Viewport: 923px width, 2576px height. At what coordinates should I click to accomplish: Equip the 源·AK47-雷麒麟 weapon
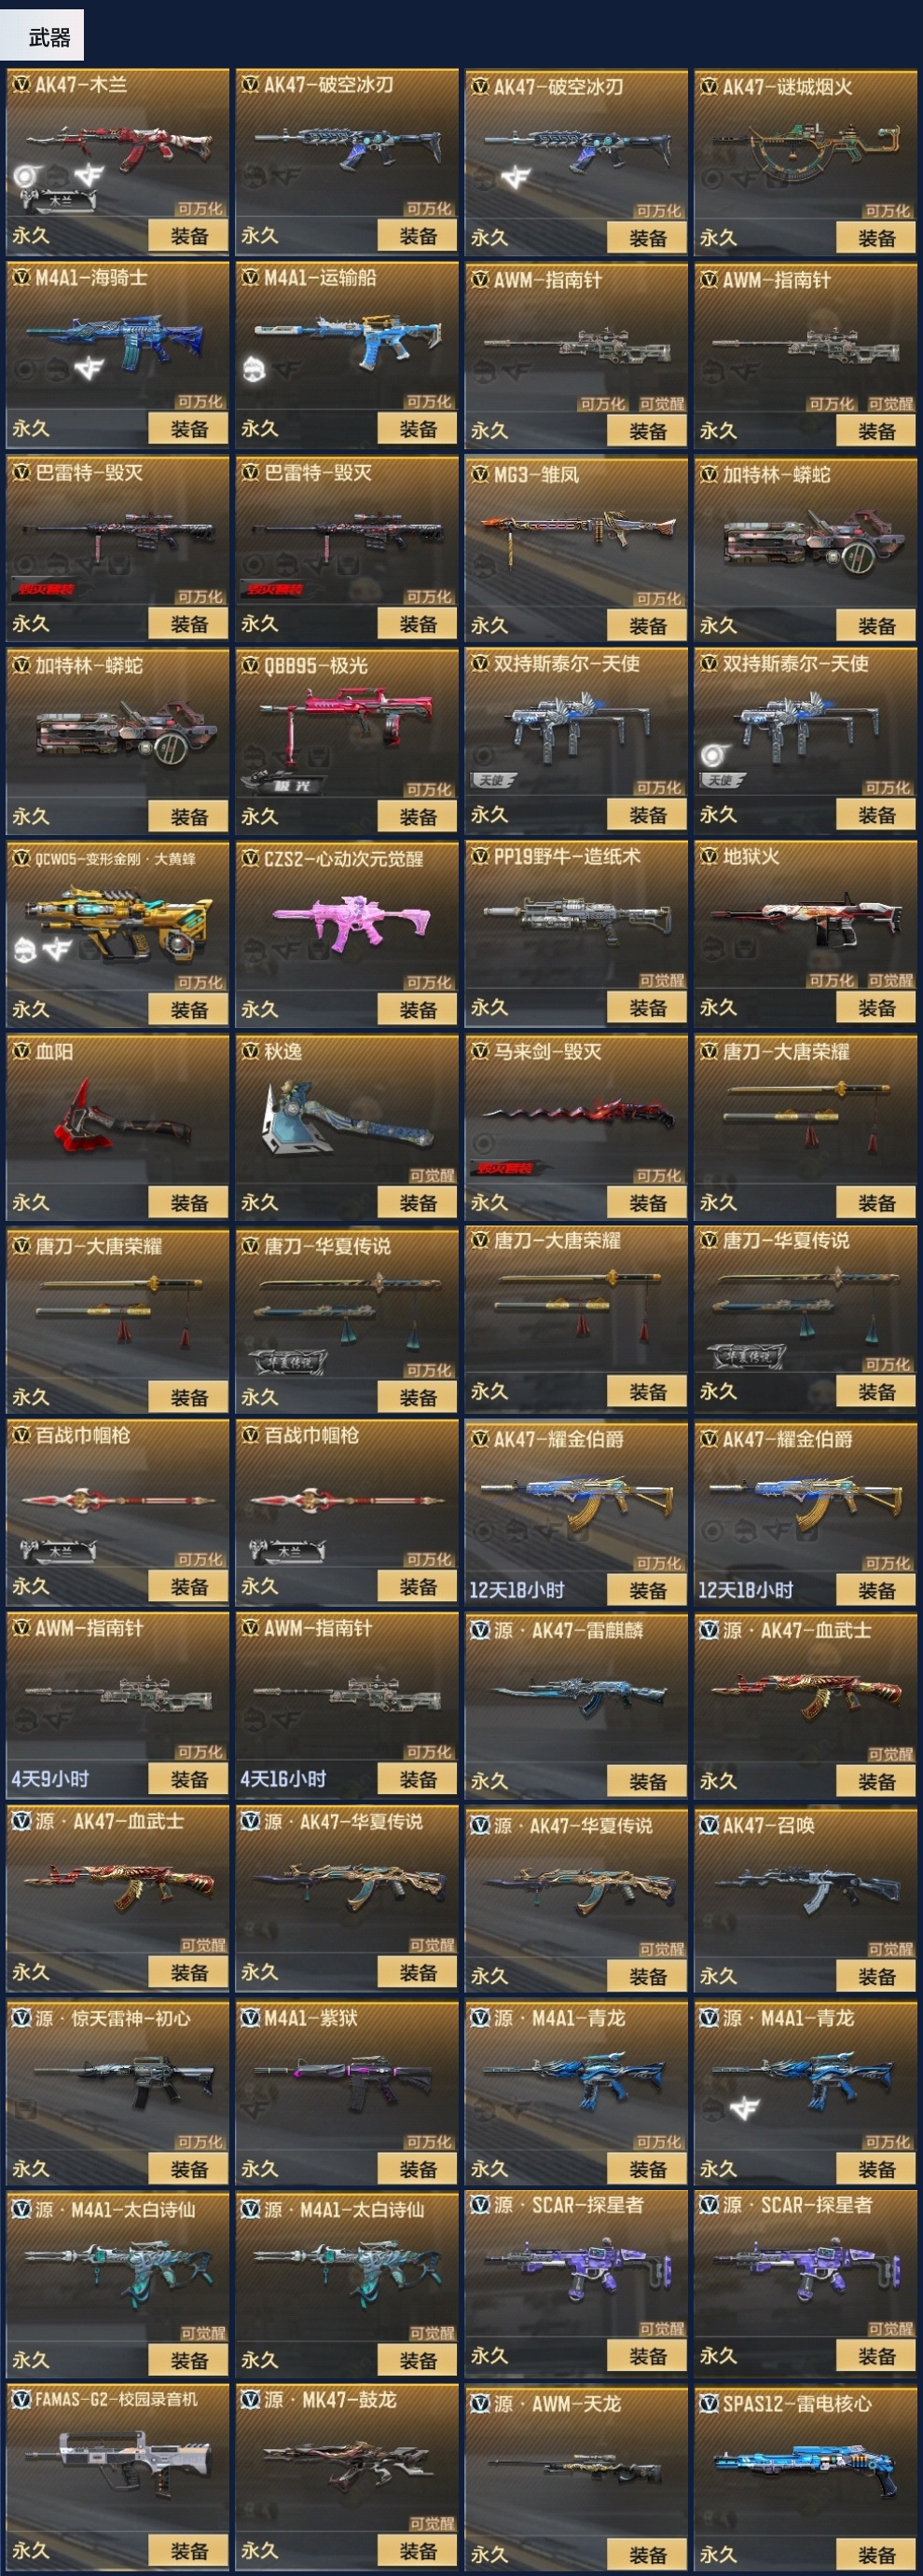click(647, 1782)
